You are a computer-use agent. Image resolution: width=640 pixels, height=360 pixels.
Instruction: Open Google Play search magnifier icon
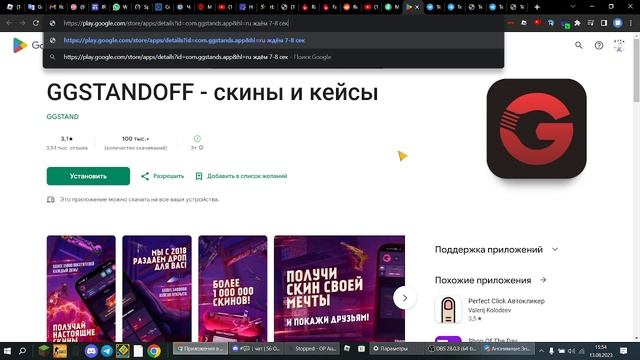pos(578,45)
